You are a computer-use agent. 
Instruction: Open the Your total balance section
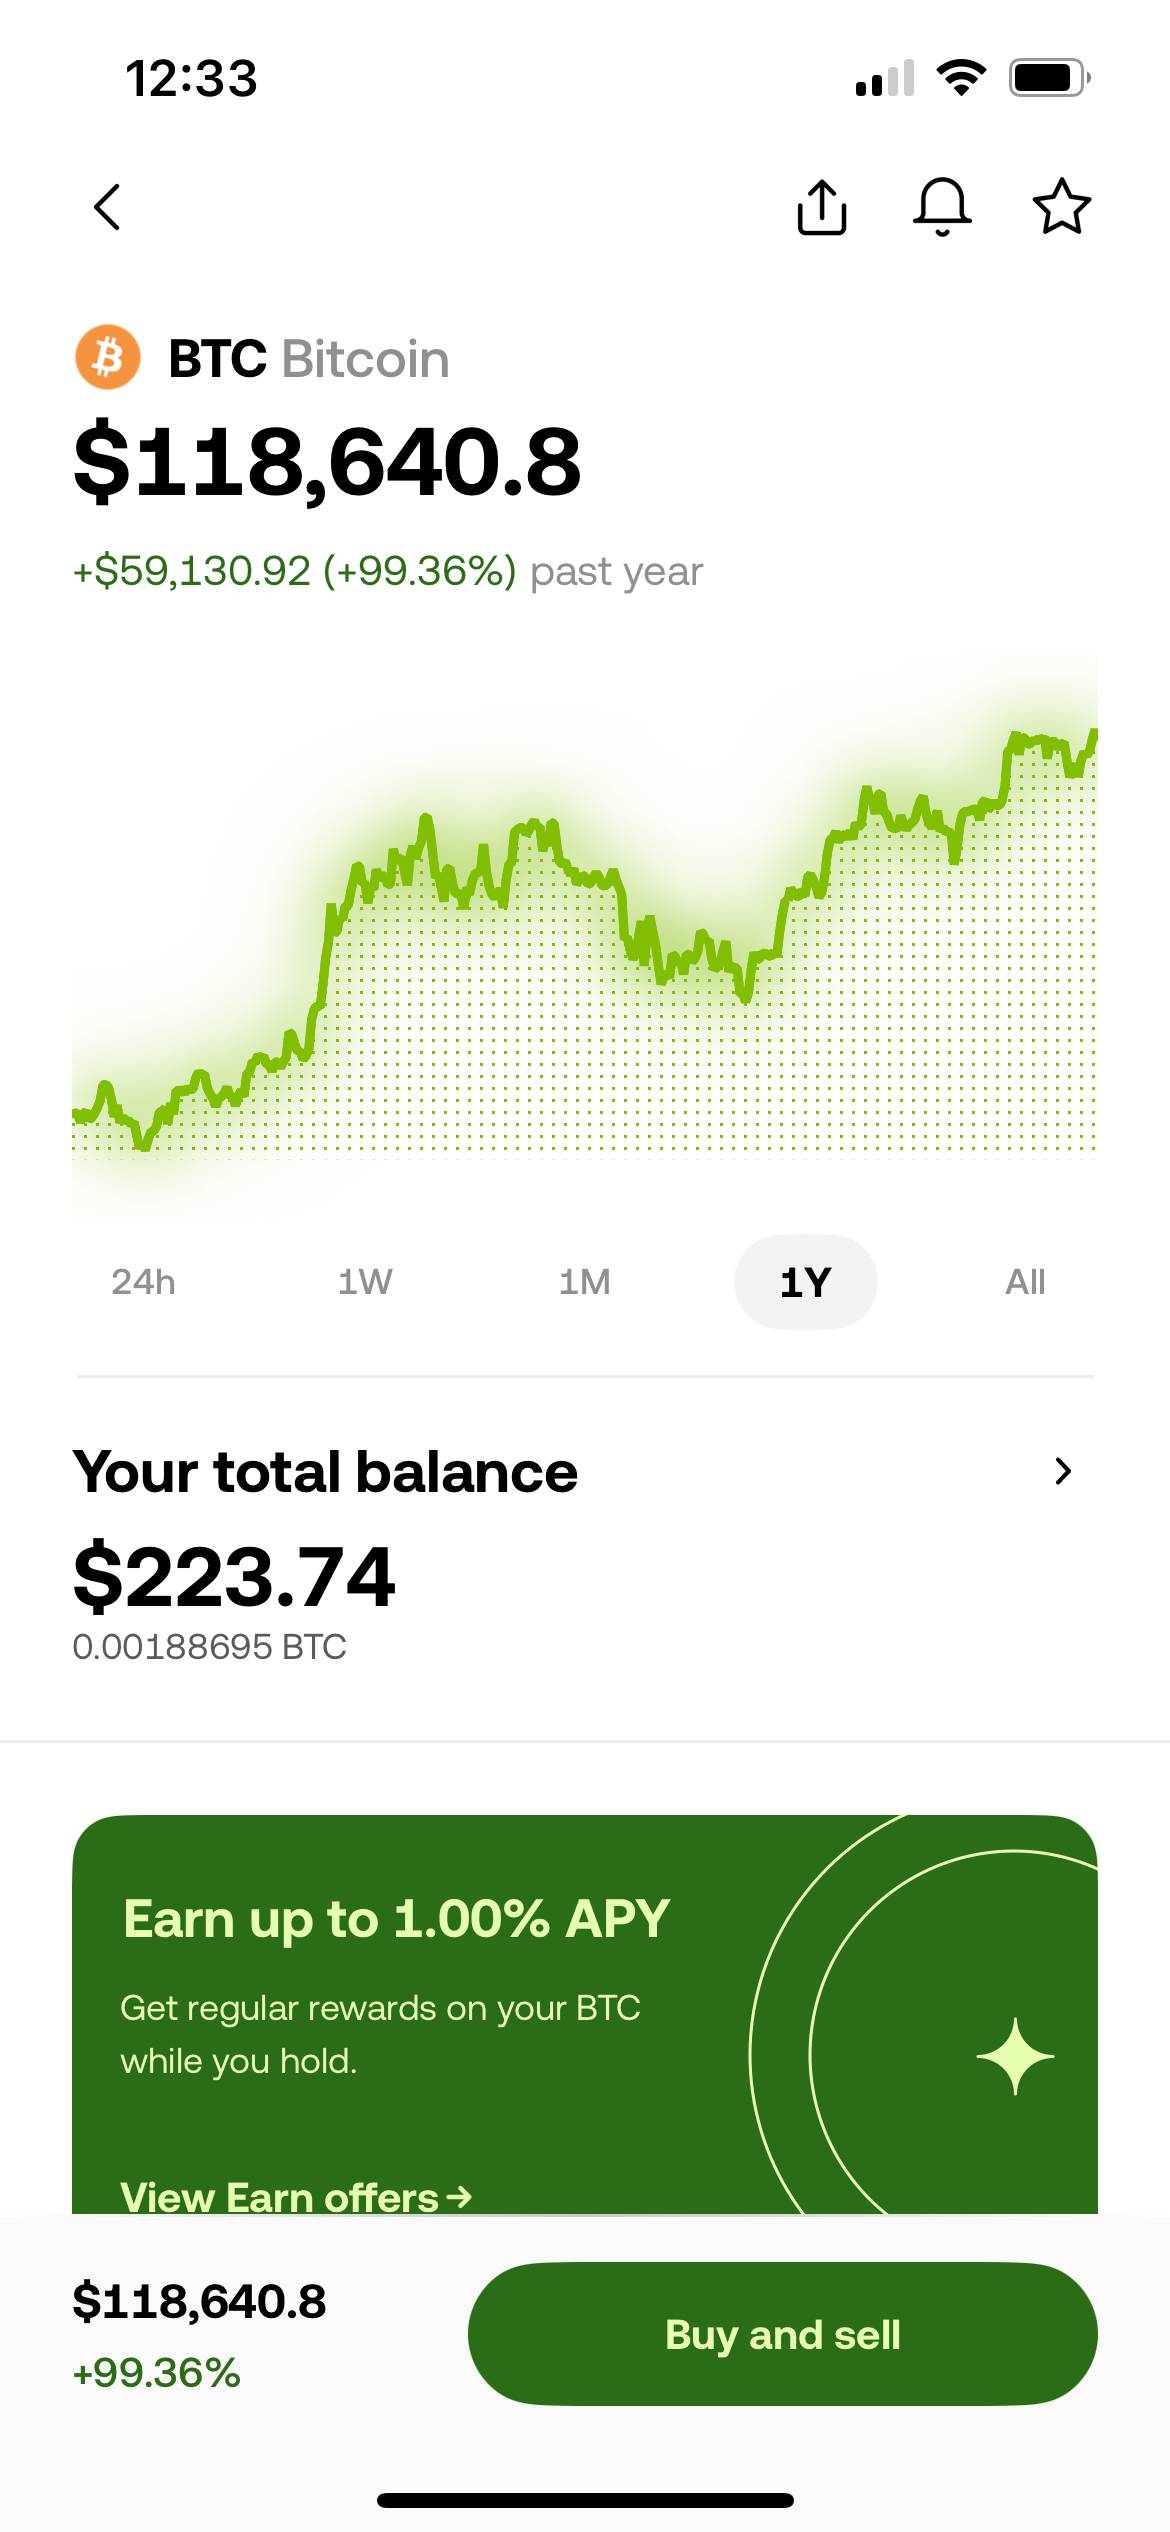(325, 1472)
